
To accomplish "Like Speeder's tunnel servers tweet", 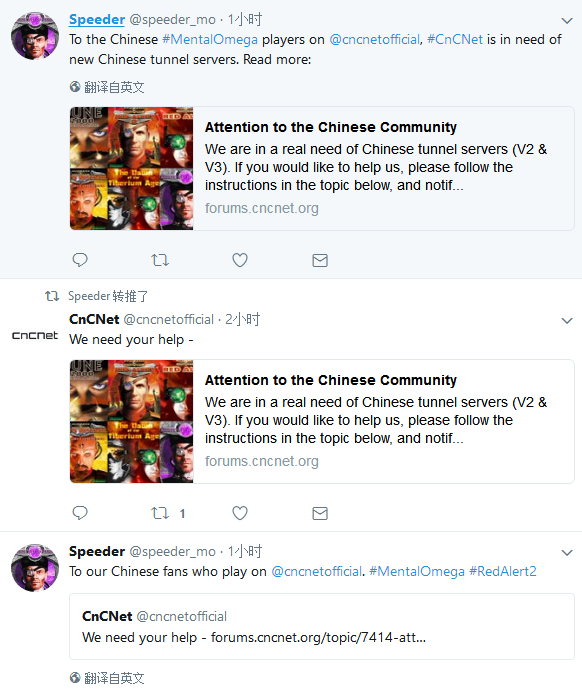I will (x=240, y=260).
